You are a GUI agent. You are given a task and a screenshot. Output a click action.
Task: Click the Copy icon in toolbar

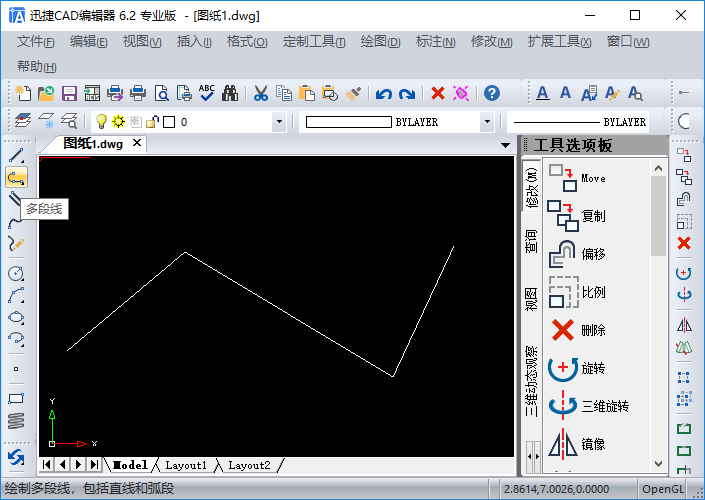tap(284, 93)
